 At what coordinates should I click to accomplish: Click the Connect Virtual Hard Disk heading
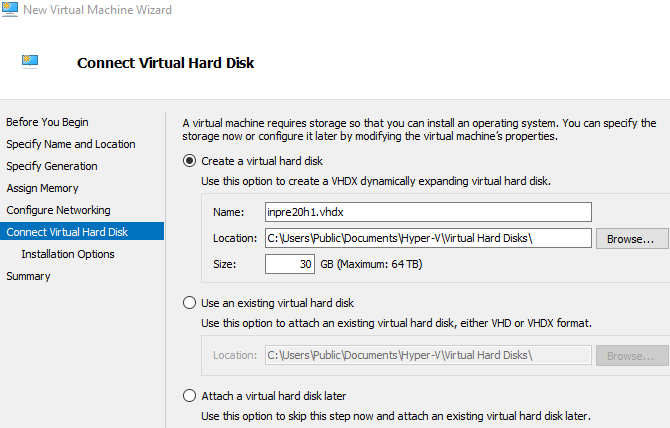[166, 63]
